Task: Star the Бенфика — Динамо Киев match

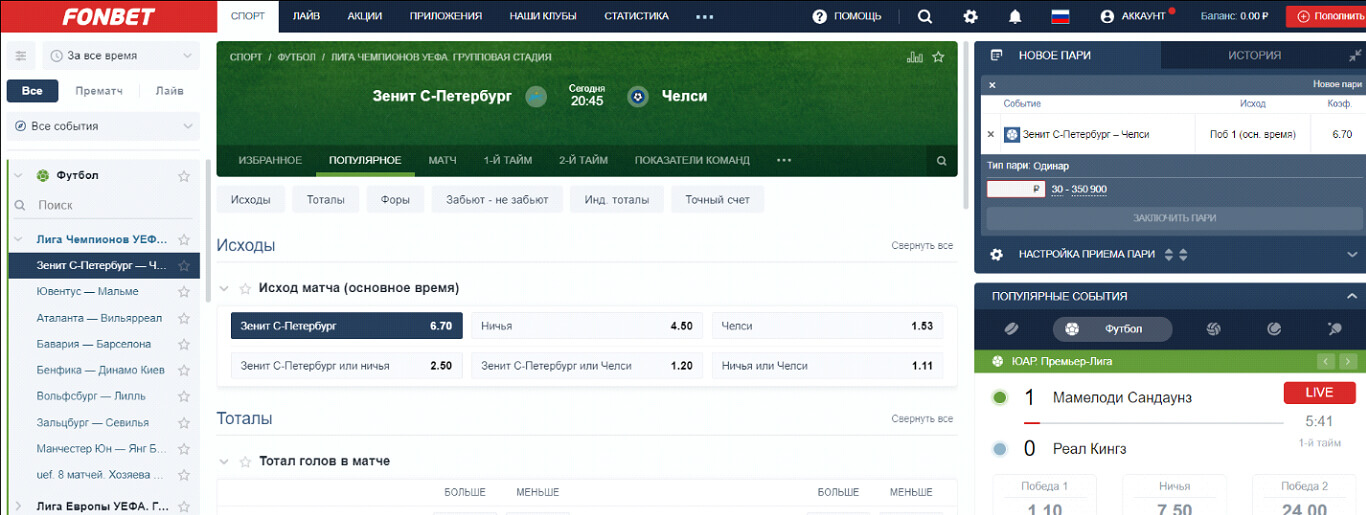Action: [x=184, y=370]
